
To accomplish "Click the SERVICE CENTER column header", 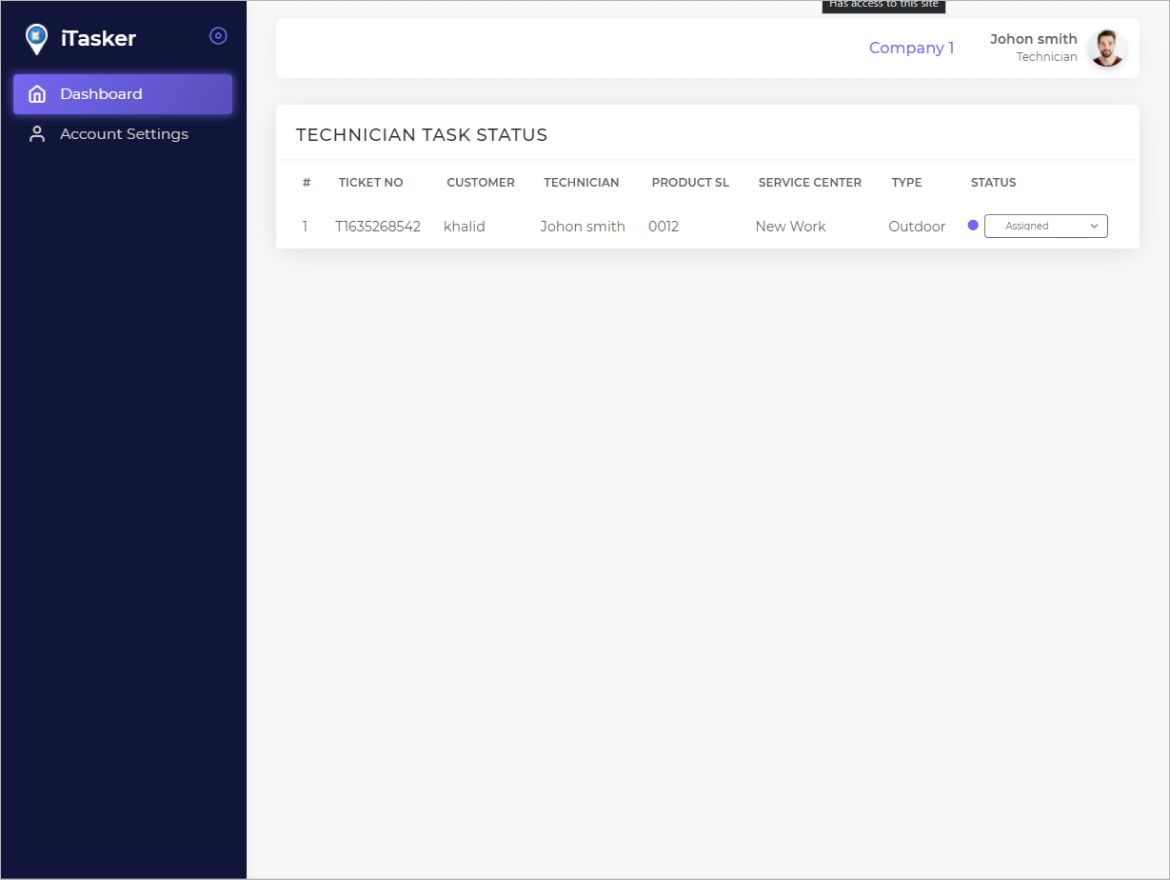I will 809,182.
